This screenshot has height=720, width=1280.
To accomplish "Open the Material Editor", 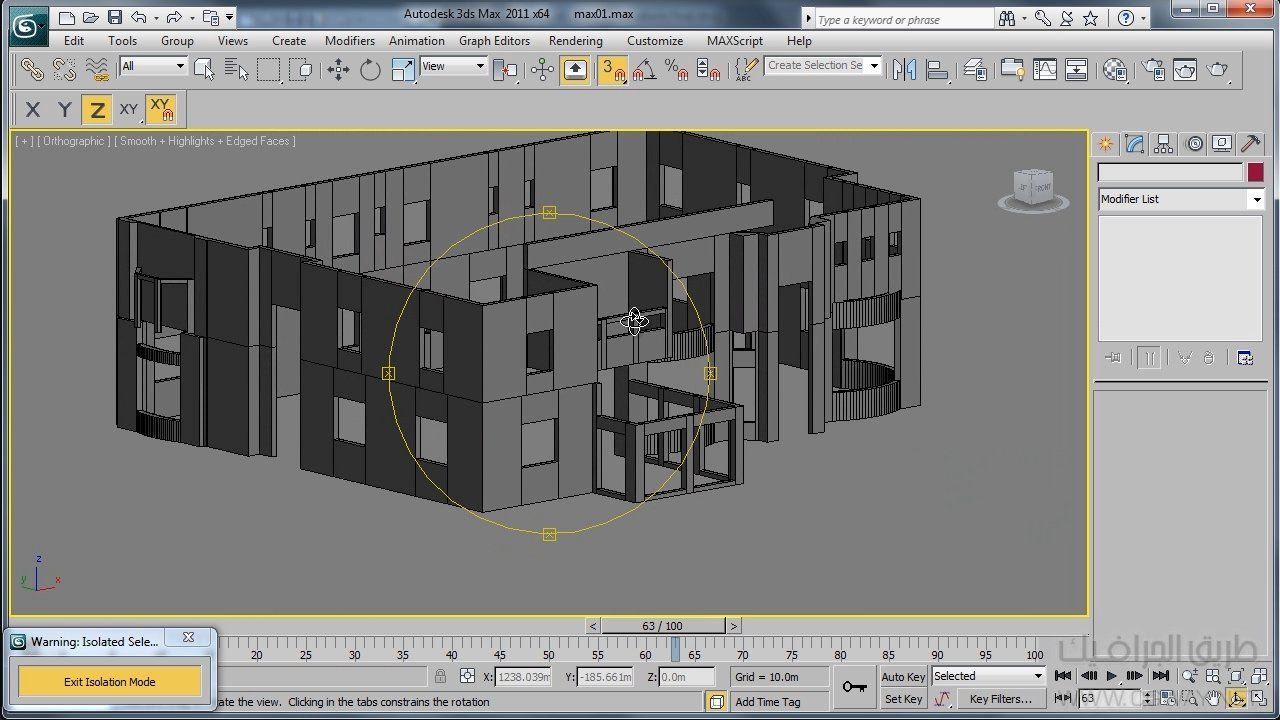I will [1115, 69].
